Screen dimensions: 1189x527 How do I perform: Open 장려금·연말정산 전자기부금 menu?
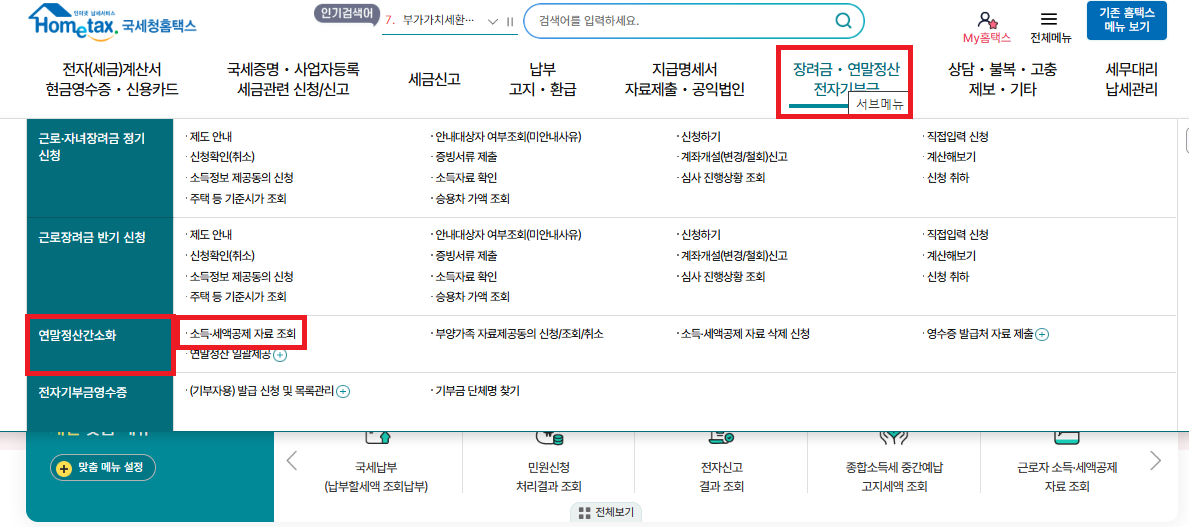pyautogui.click(x=845, y=80)
